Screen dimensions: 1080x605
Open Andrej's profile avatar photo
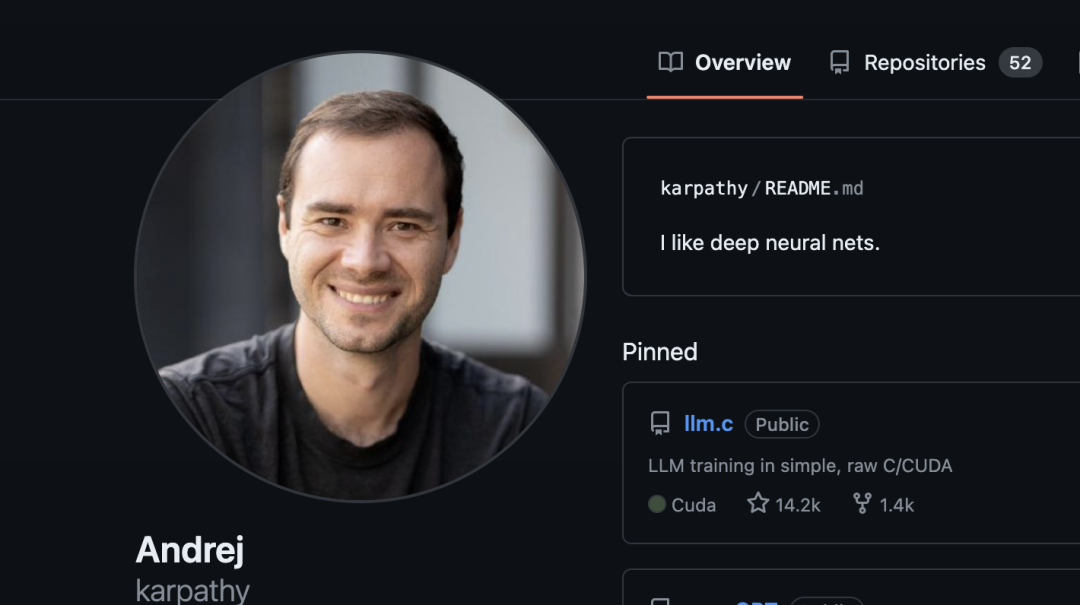pyautogui.click(x=360, y=276)
